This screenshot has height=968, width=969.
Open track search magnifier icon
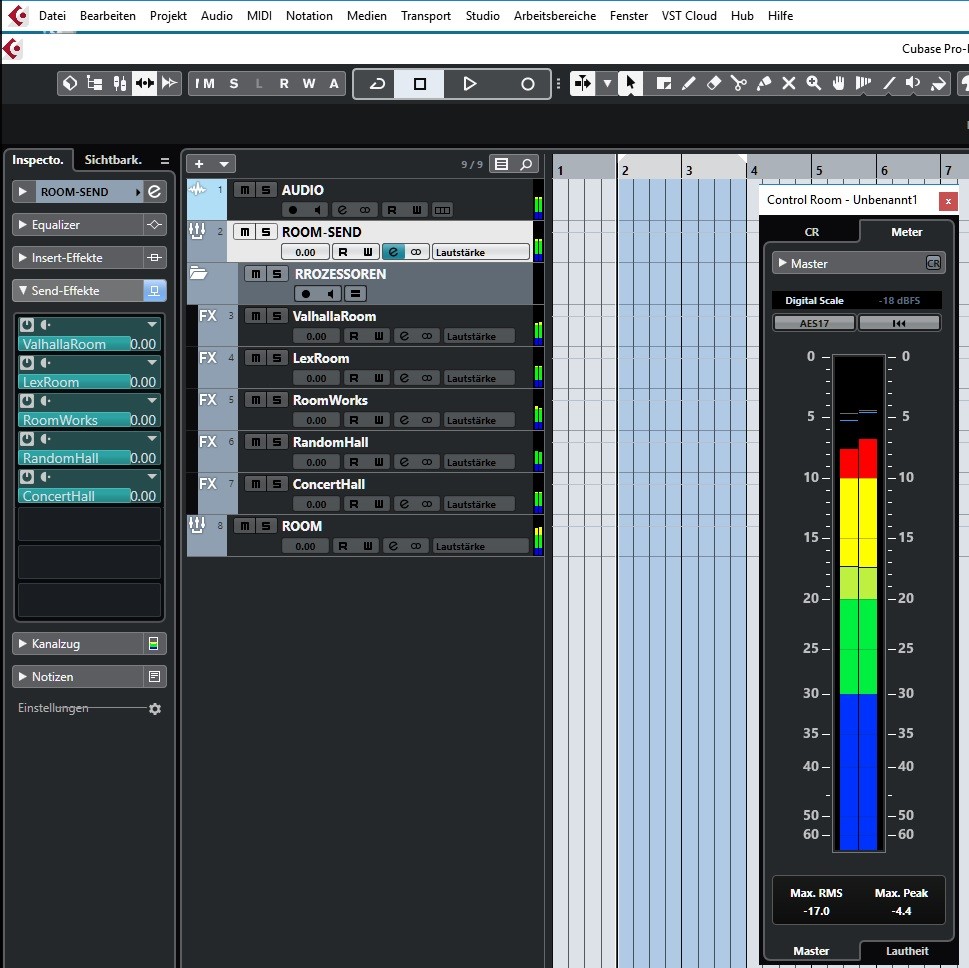pyautogui.click(x=526, y=164)
